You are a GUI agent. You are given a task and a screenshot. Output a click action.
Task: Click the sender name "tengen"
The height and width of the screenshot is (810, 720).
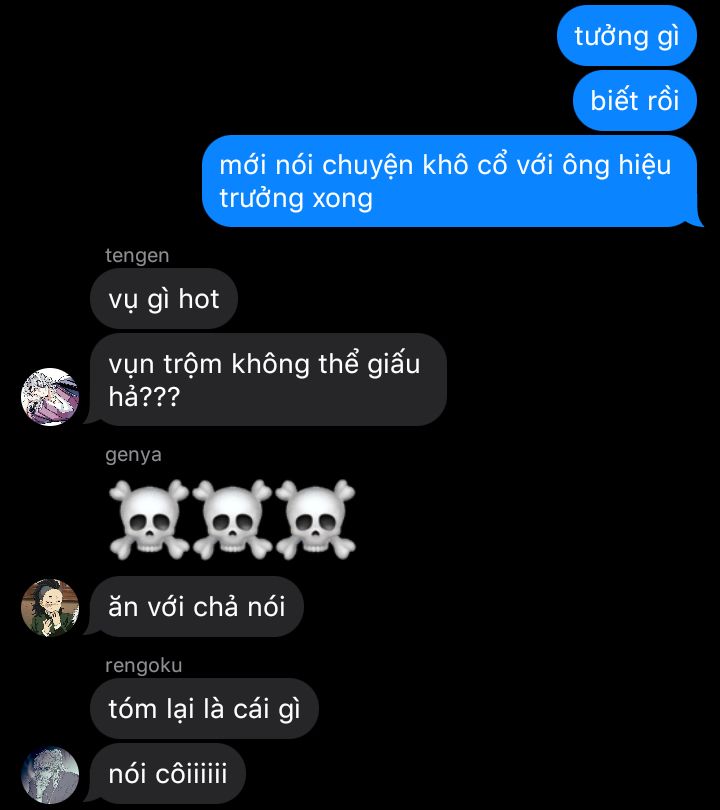tap(137, 256)
